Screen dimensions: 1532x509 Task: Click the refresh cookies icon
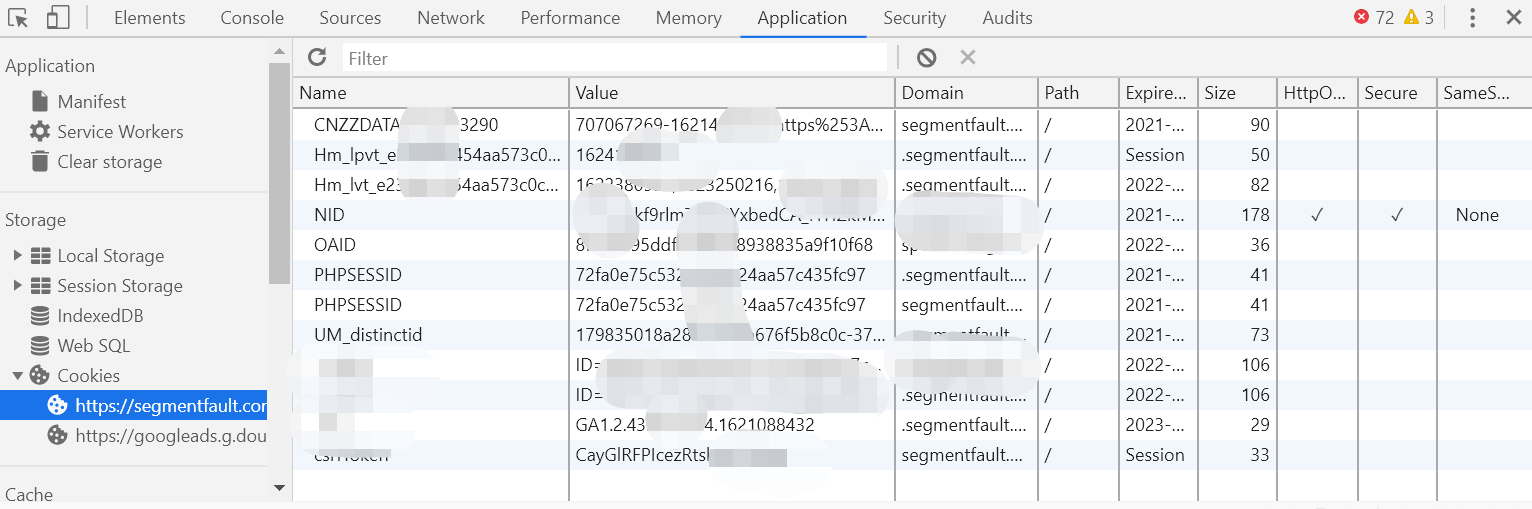[x=317, y=57]
